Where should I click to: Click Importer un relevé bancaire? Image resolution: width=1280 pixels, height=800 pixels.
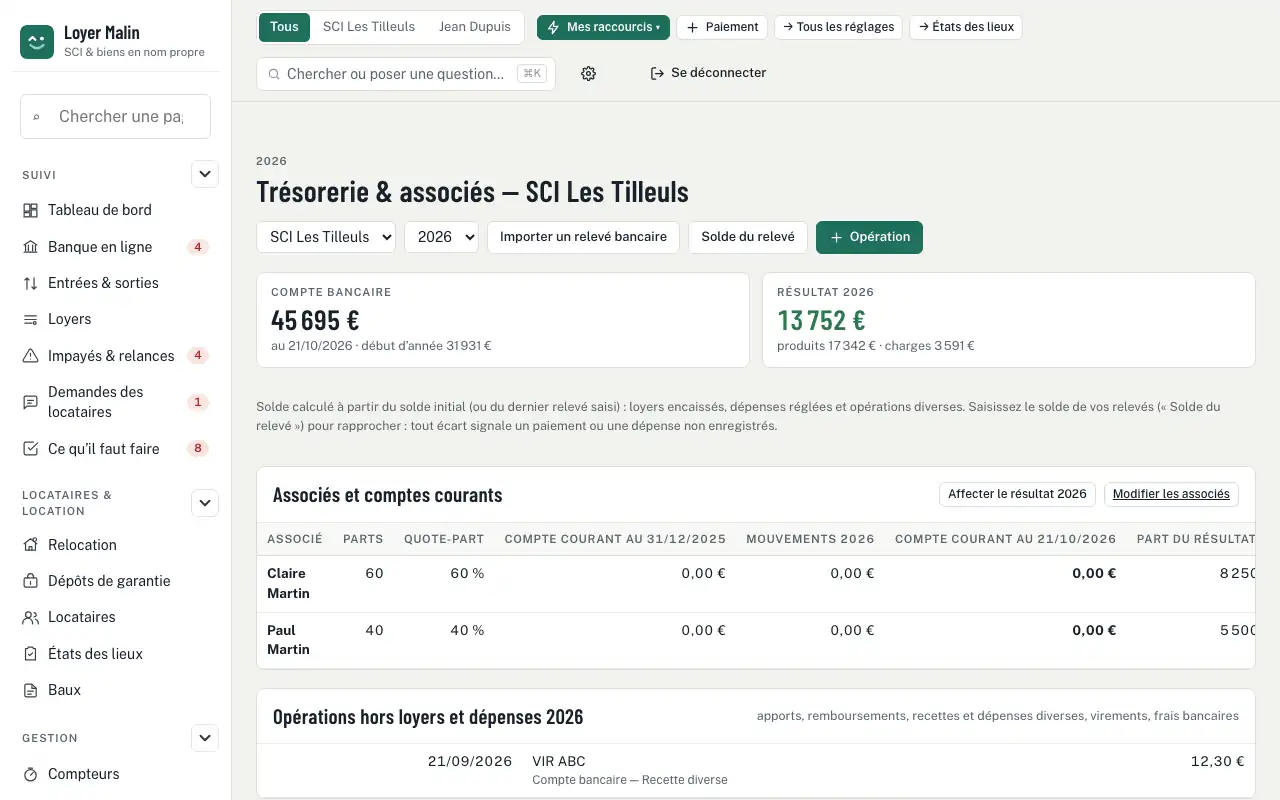click(x=583, y=237)
